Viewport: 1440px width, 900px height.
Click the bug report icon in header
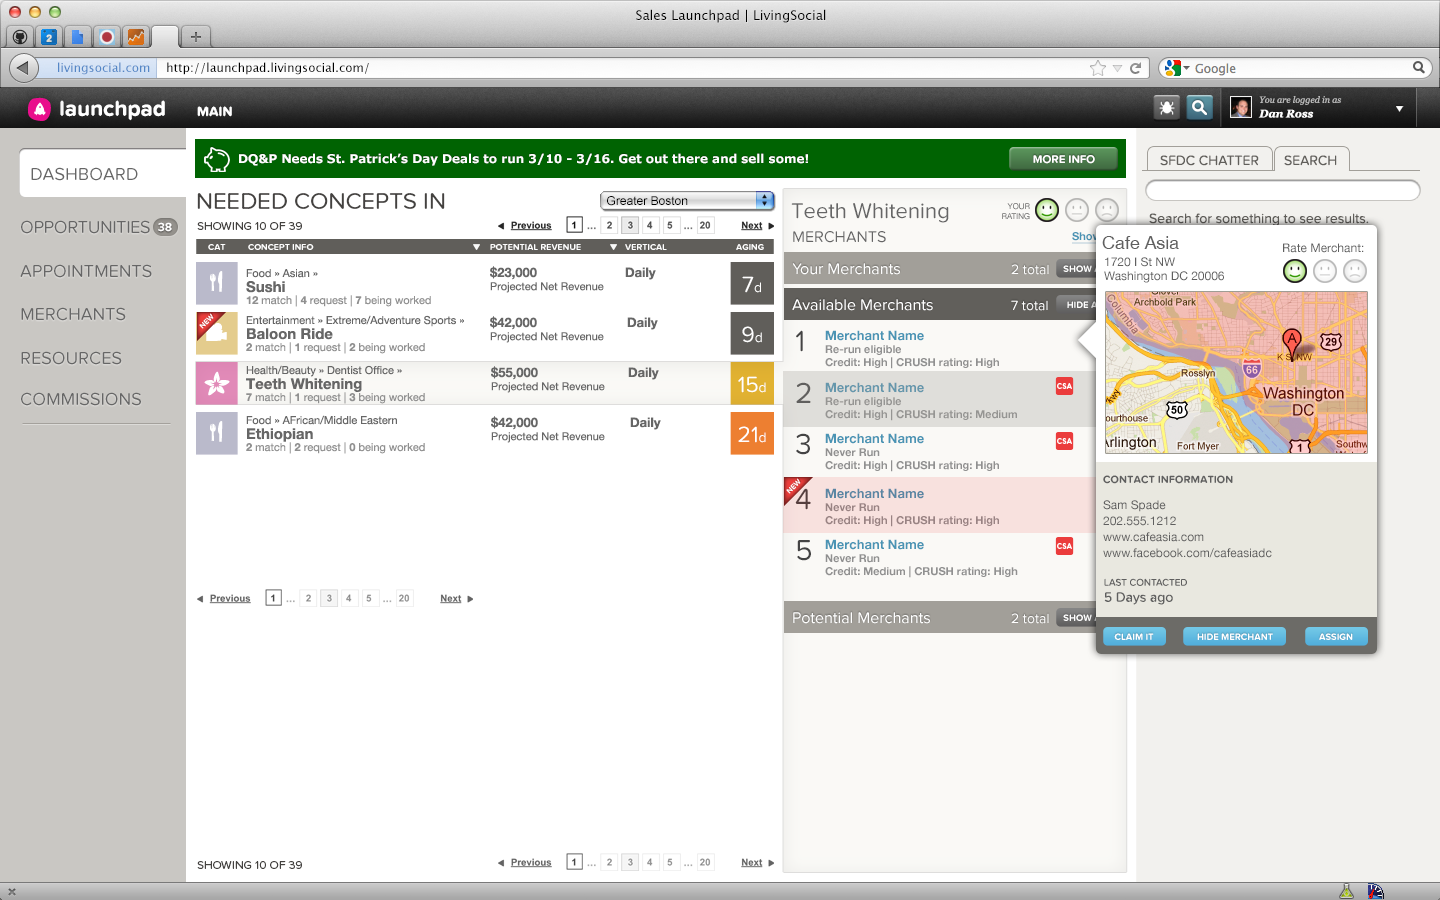point(1167,107)
